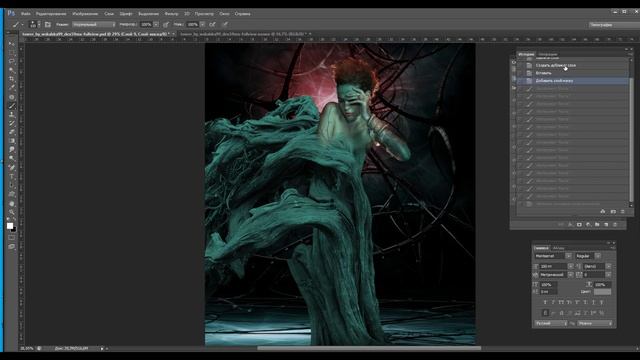Viewport: 640px width, 360px height.
Task: Select the Path Selection tool
Action: [x=12, y=185]
